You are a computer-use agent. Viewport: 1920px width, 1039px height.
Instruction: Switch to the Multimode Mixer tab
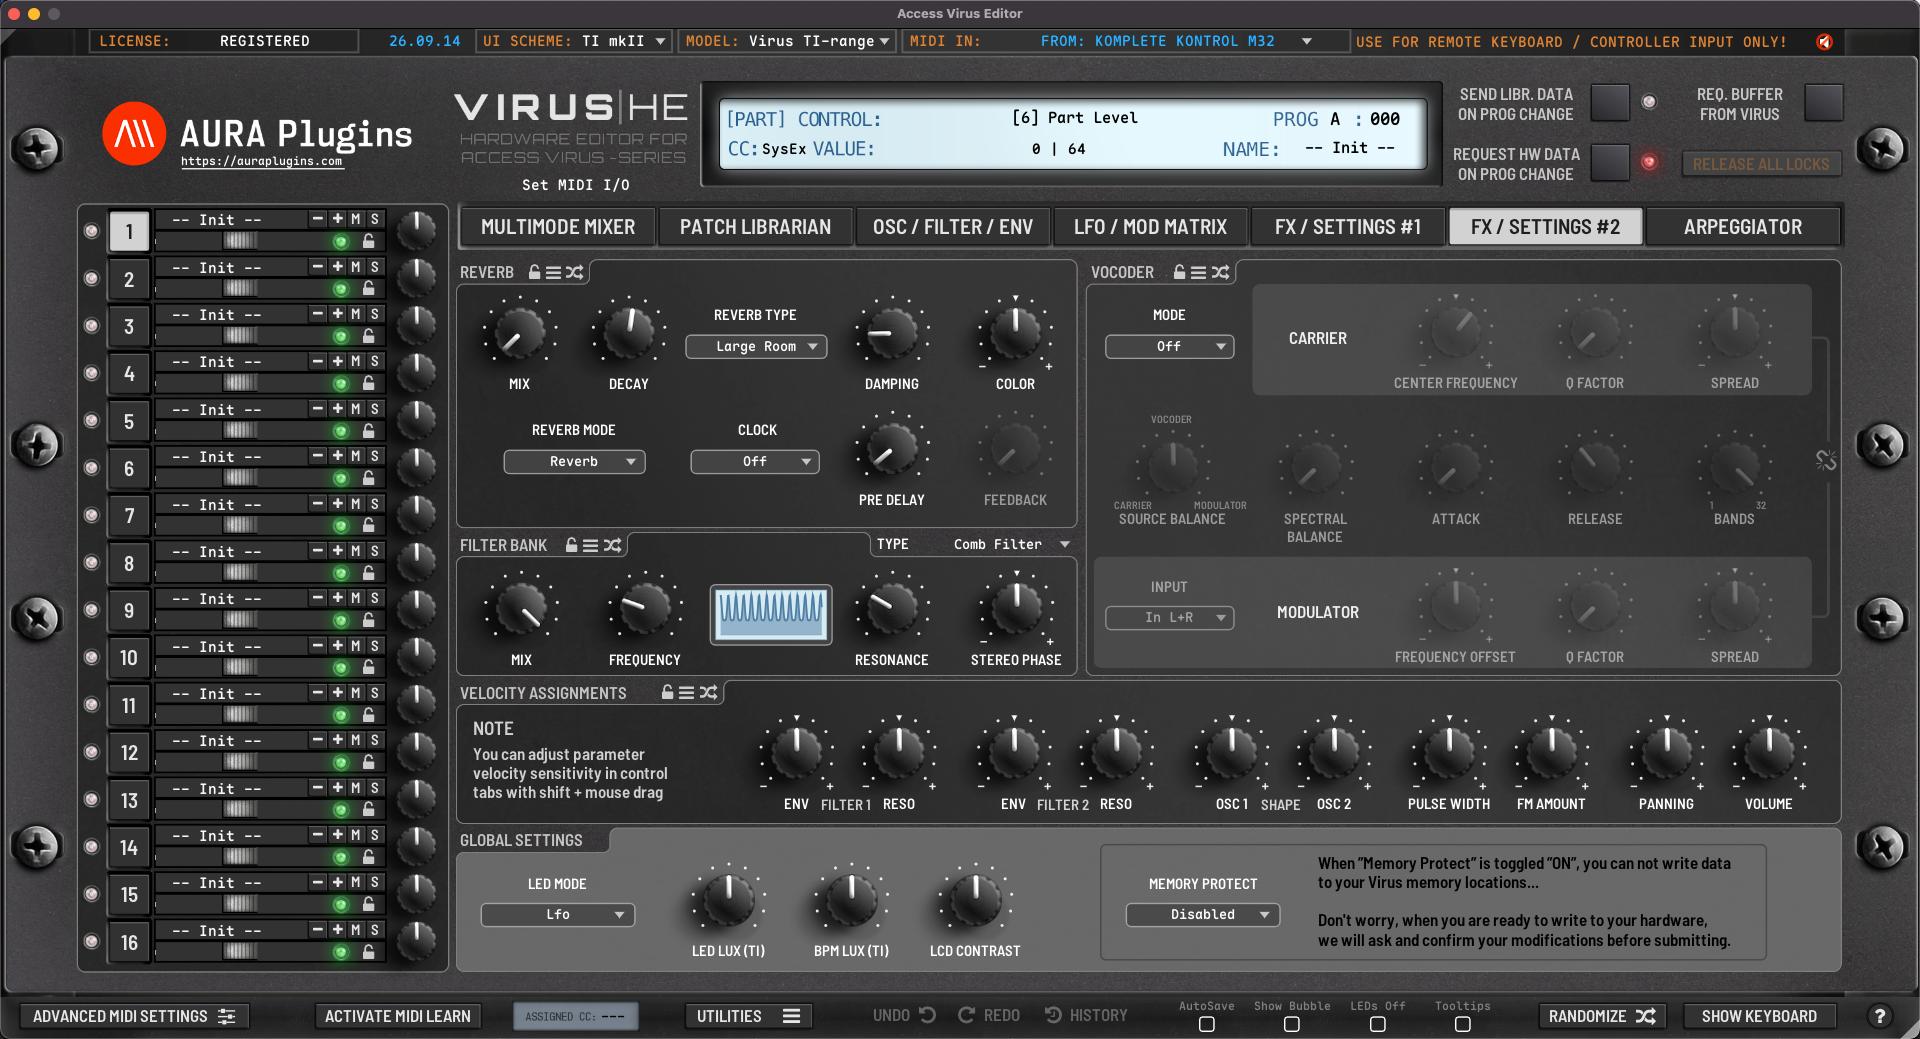[x=558, y=227]
